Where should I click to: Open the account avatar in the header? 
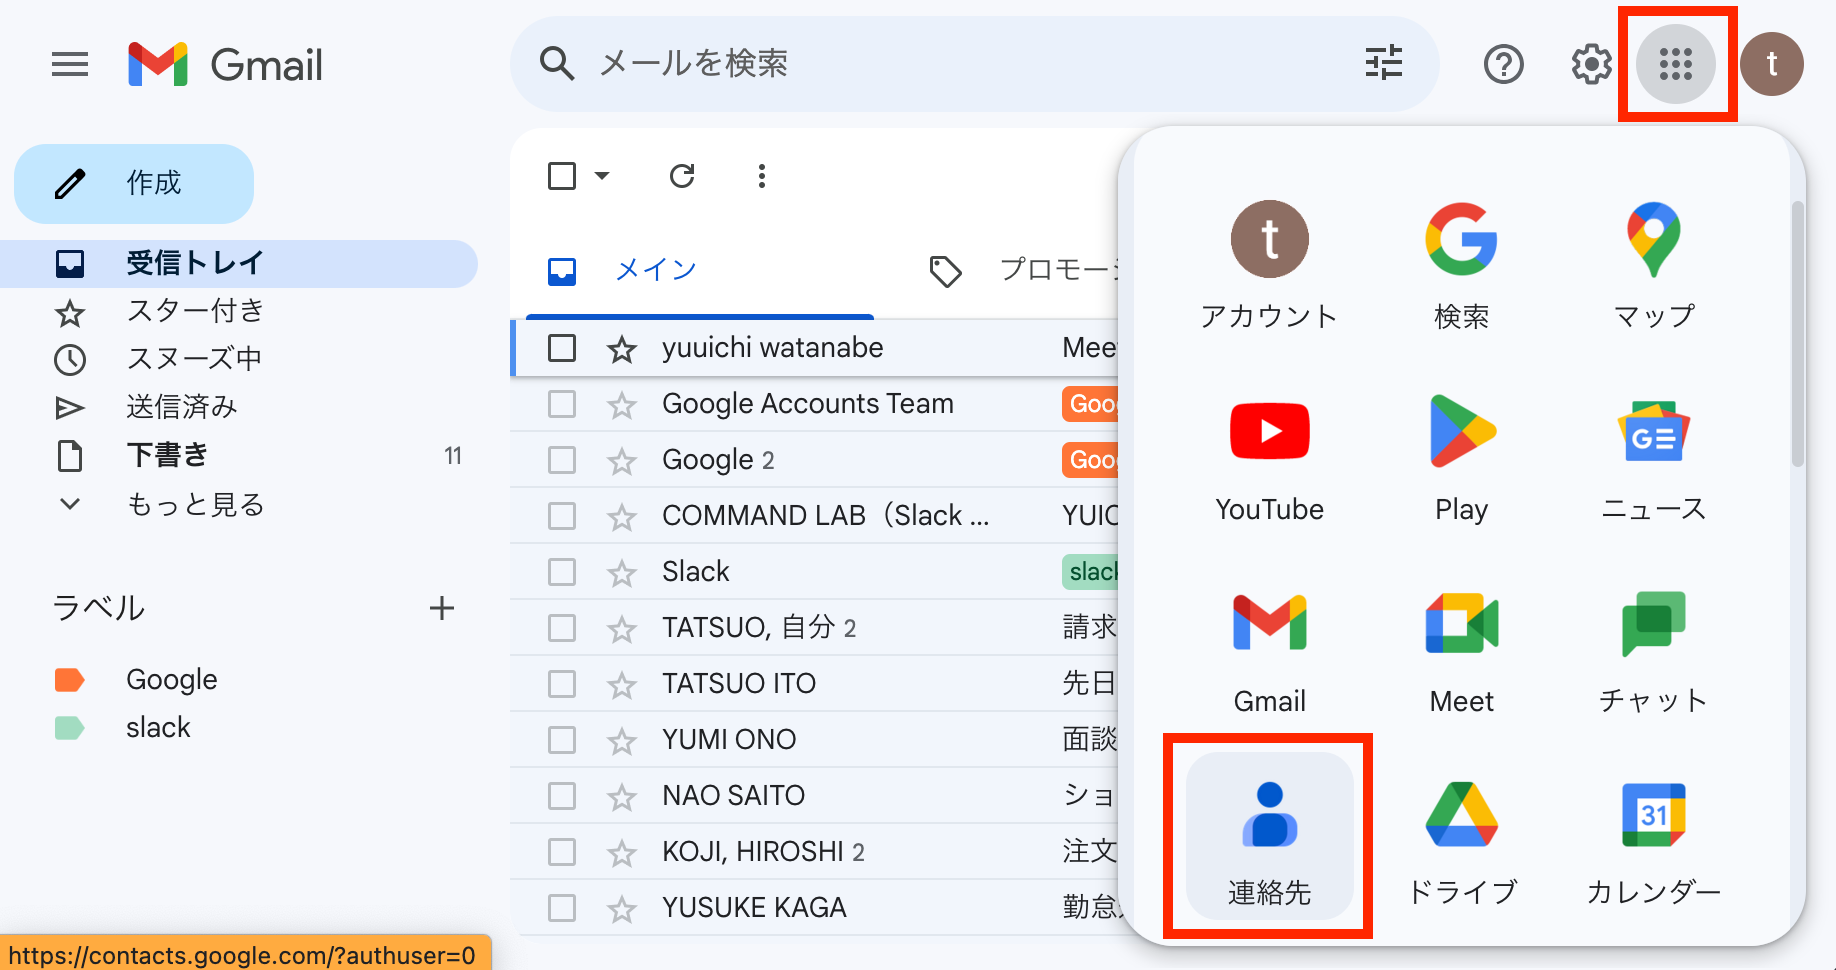coord(1772,64)
